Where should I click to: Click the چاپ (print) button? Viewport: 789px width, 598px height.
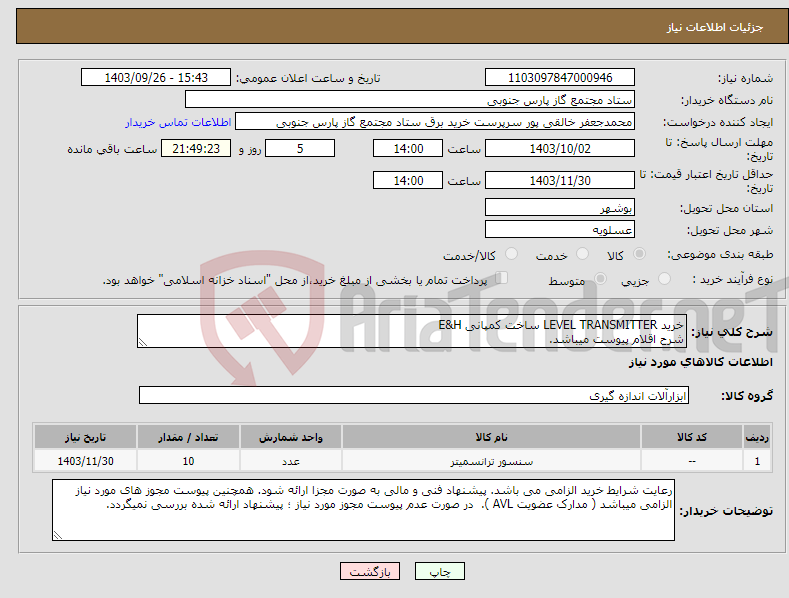click(439, 571)
